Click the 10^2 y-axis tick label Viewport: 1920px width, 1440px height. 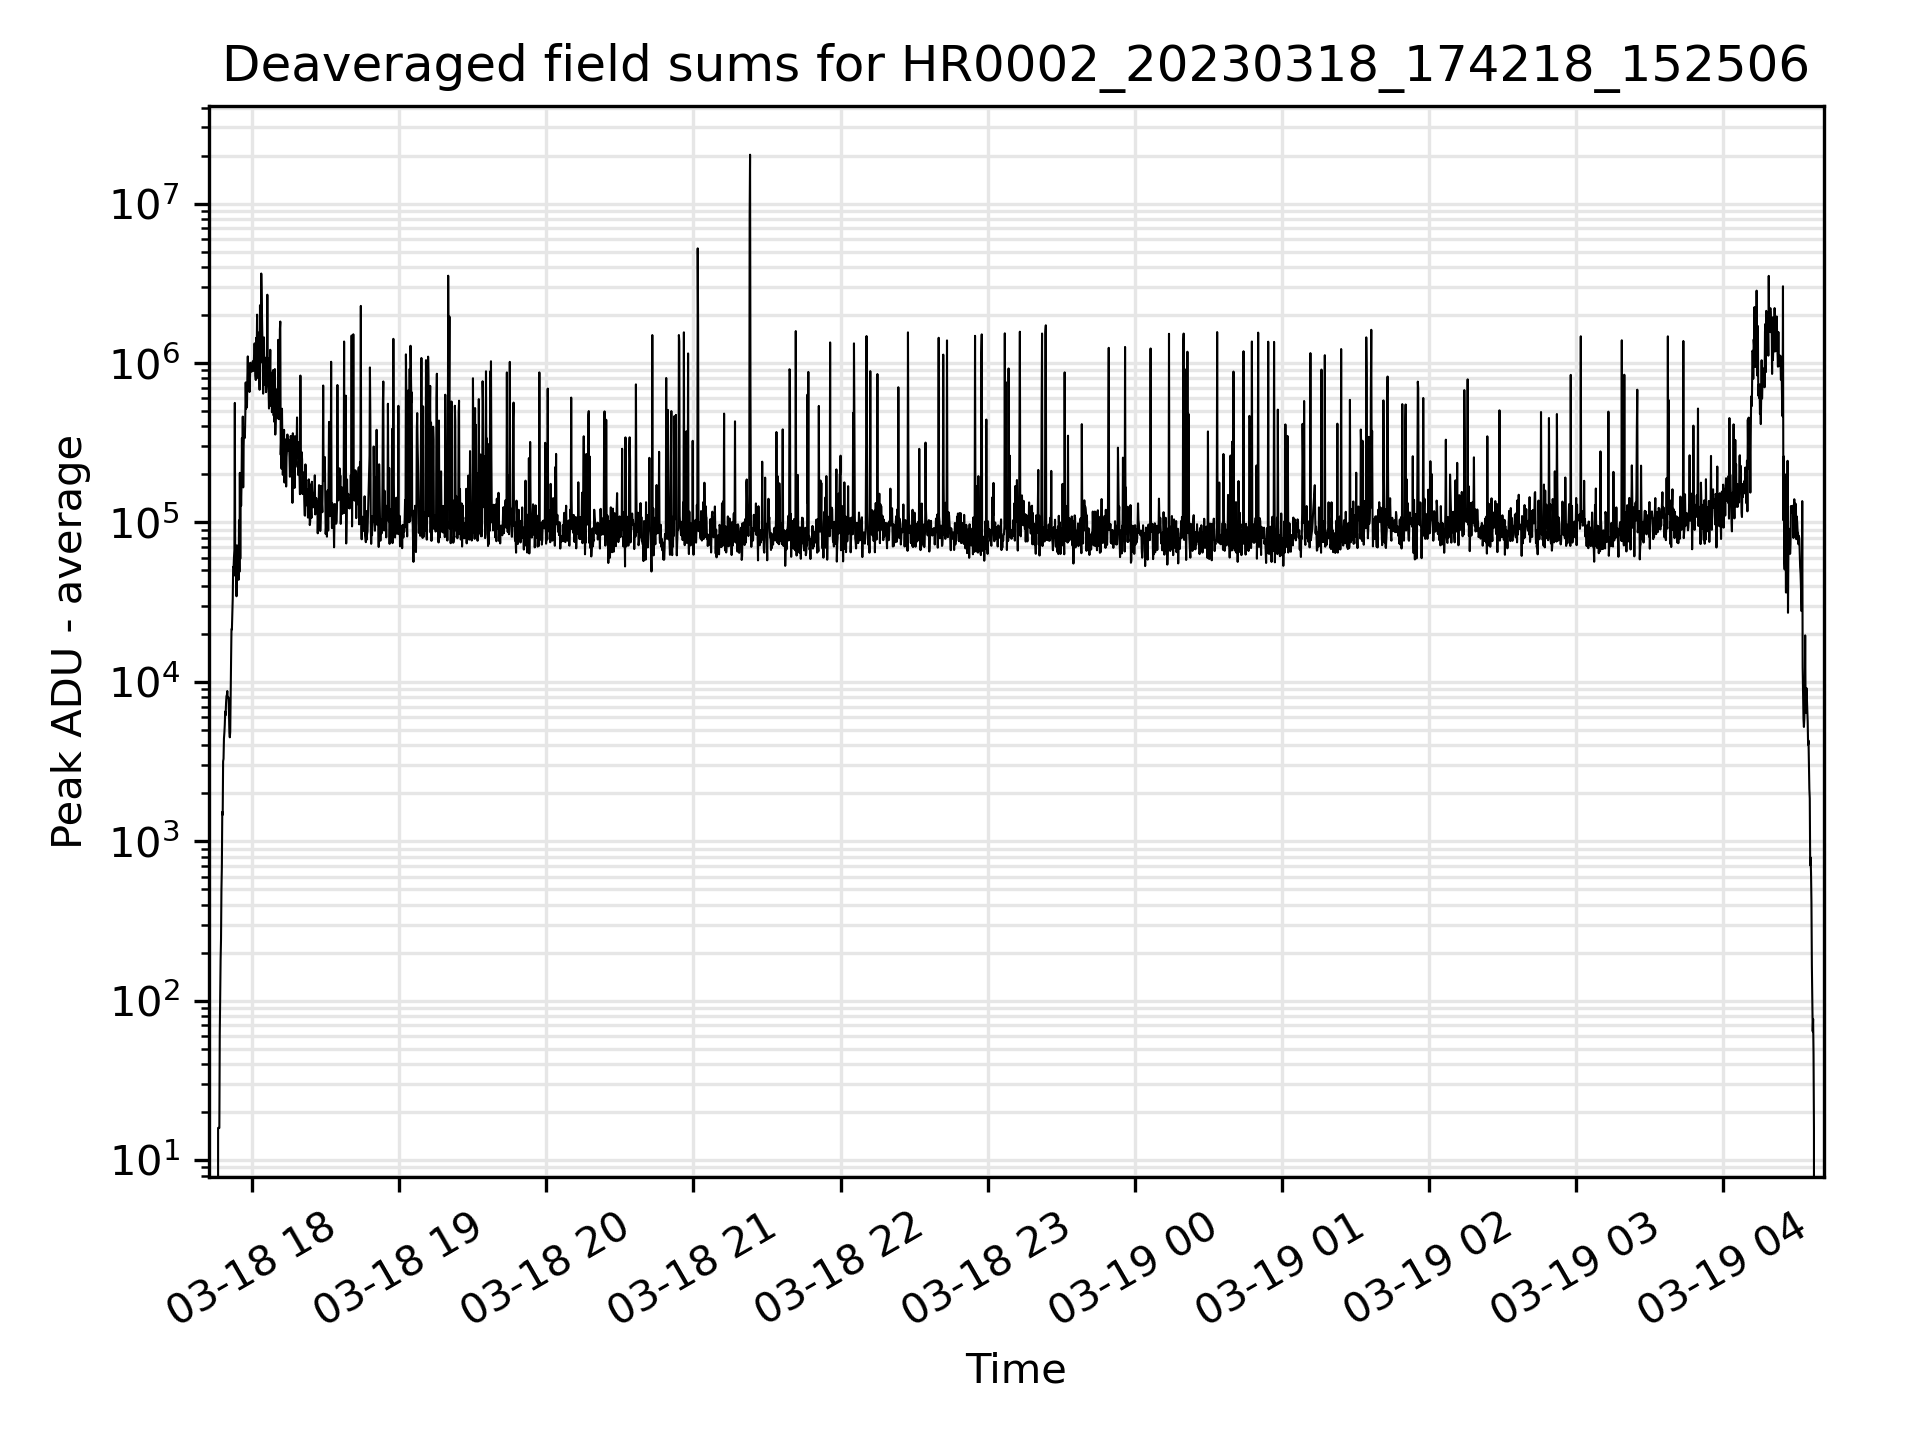145,1000
